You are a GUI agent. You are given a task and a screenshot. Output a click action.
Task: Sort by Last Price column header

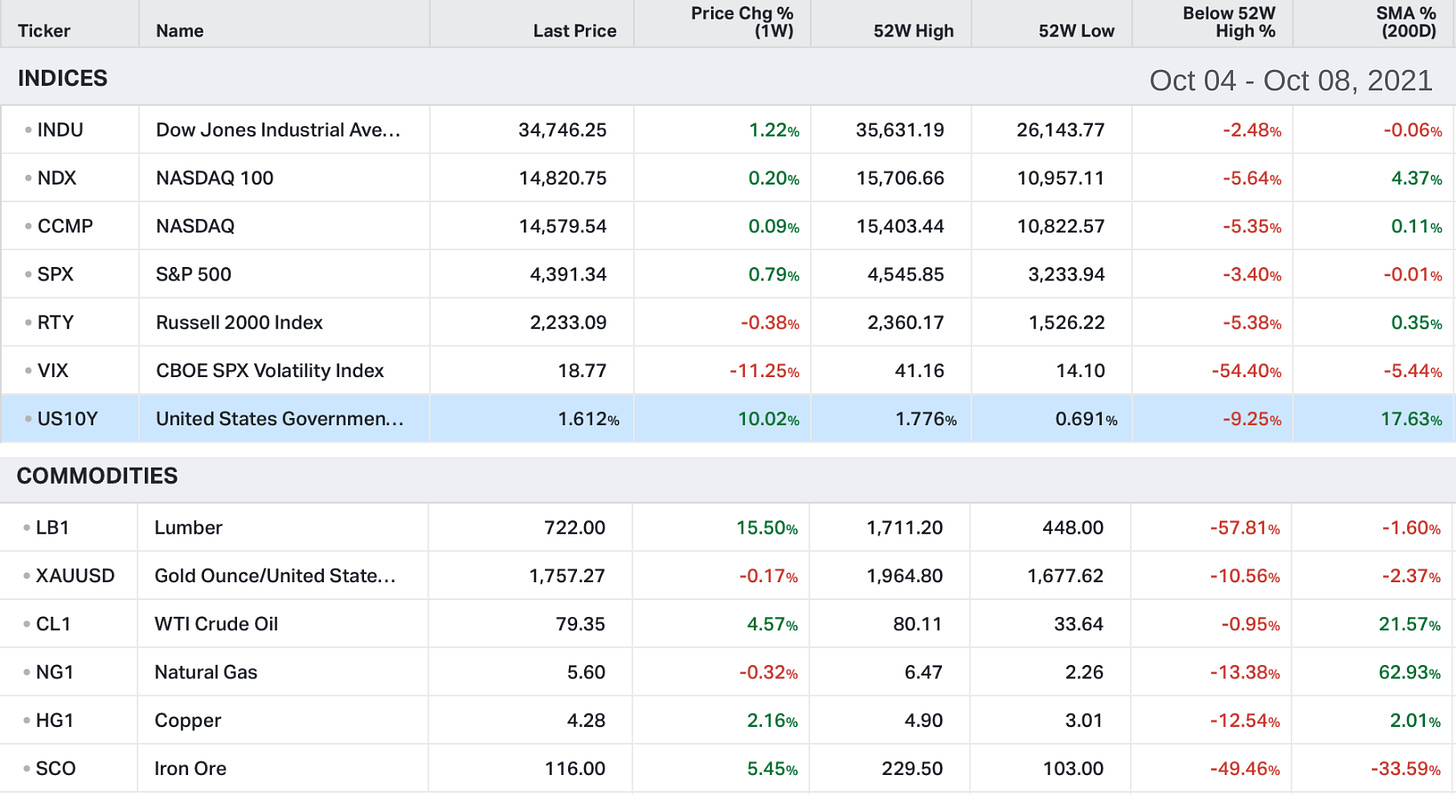point(575,31)
